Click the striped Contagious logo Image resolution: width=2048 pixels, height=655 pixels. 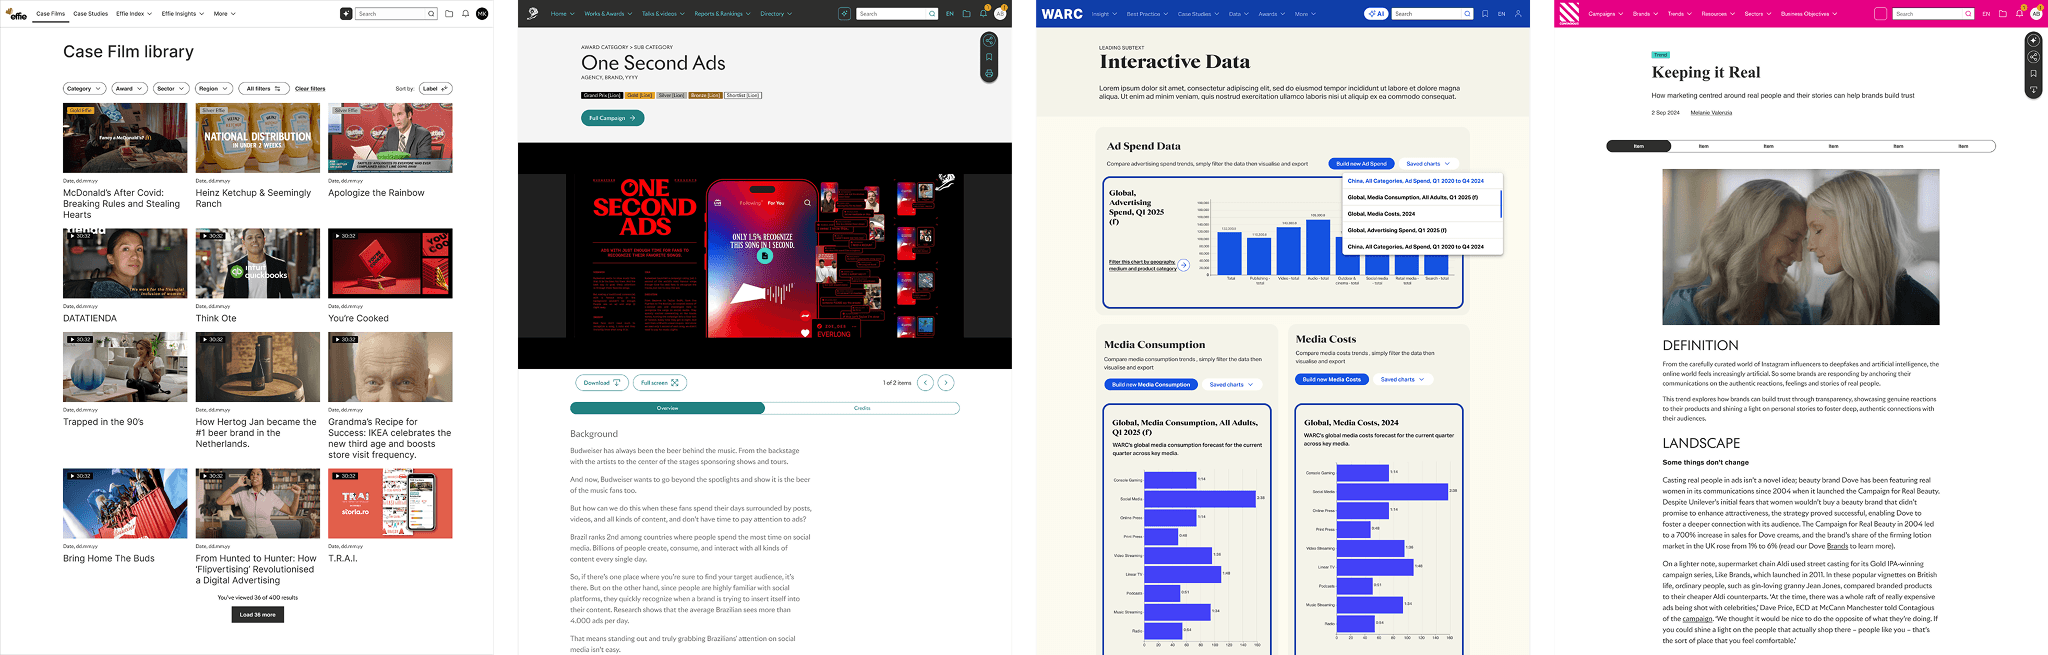coord(1569,14)
